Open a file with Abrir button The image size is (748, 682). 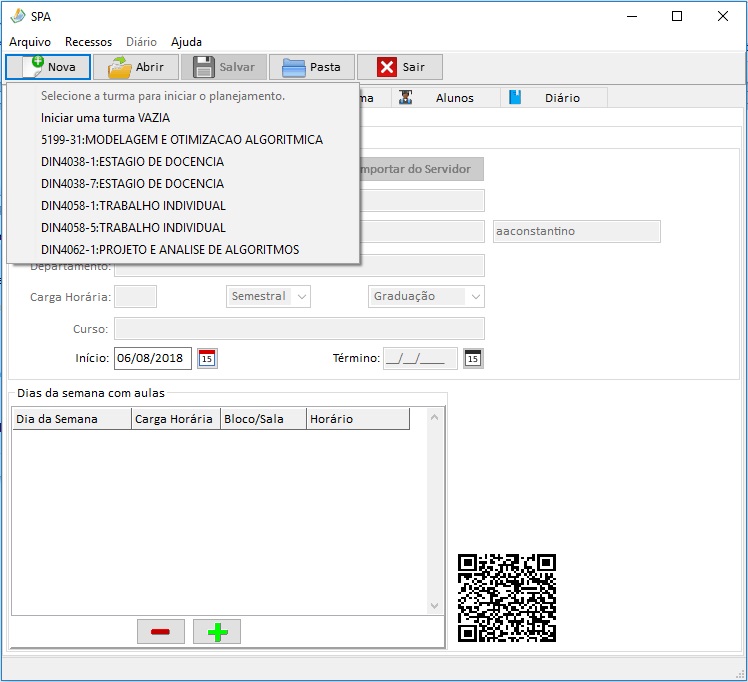(136, 67)
